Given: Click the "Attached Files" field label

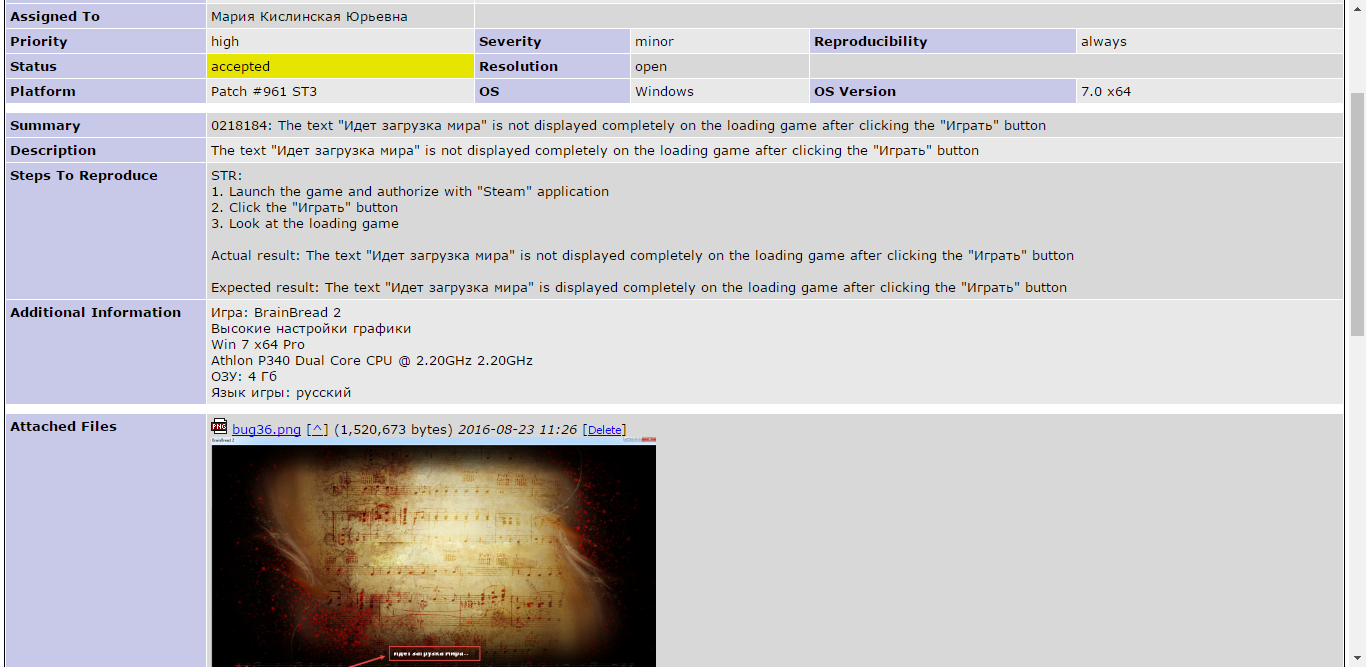Looking at the screenshot, I should (x=63, y=427).
